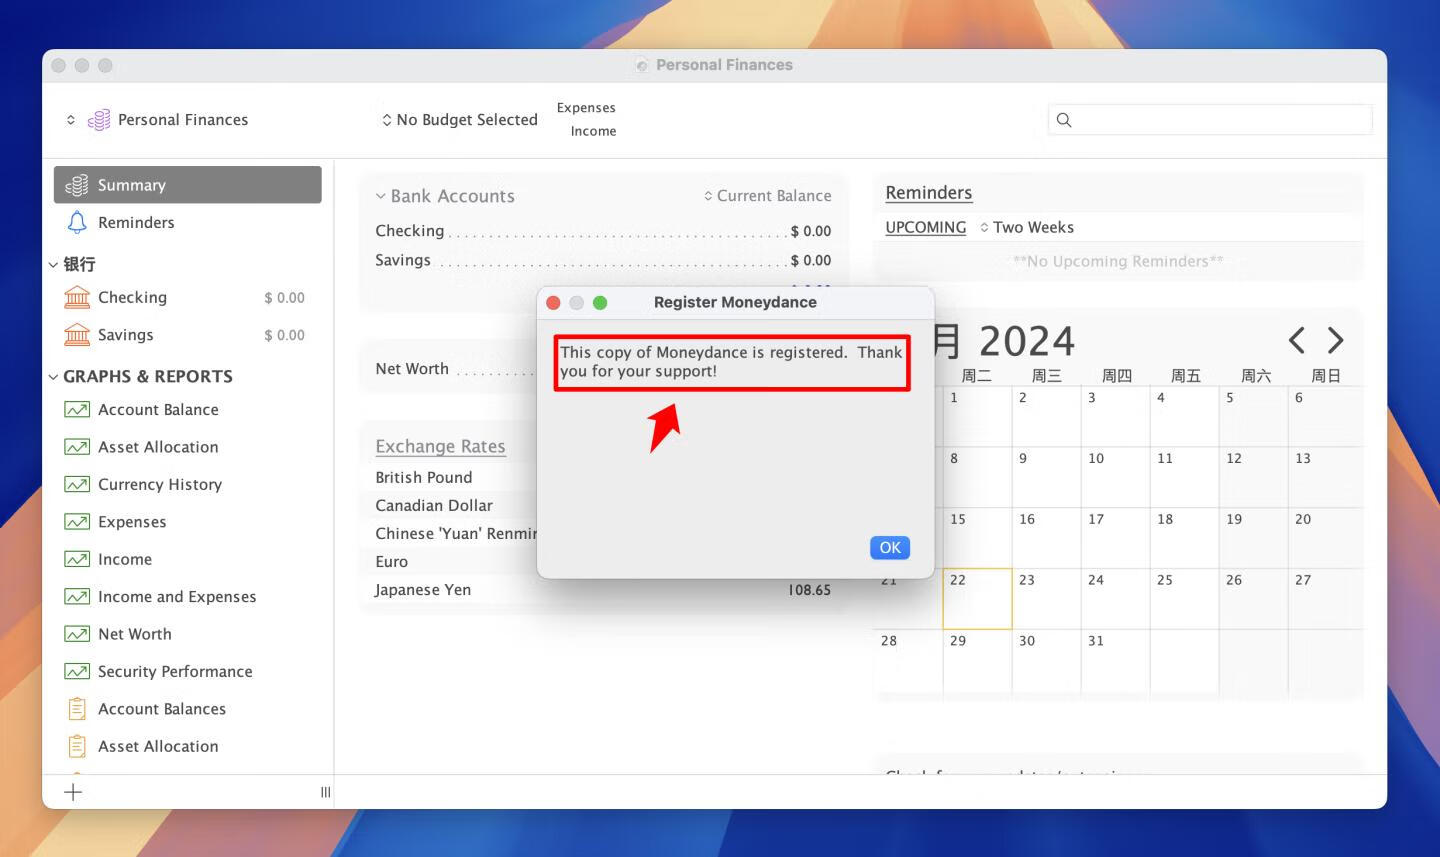
Task: Click the Japanese Yen exchange rate row
Action: 603,590
